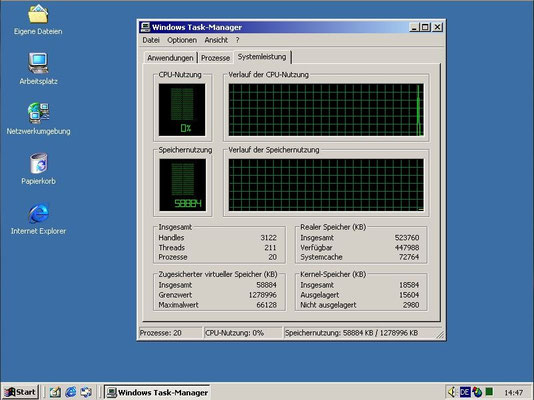This screenshot has height=400, width=534.
Task: Click the Grenzwert value 1278996
Action: click(x=262, y=295)
